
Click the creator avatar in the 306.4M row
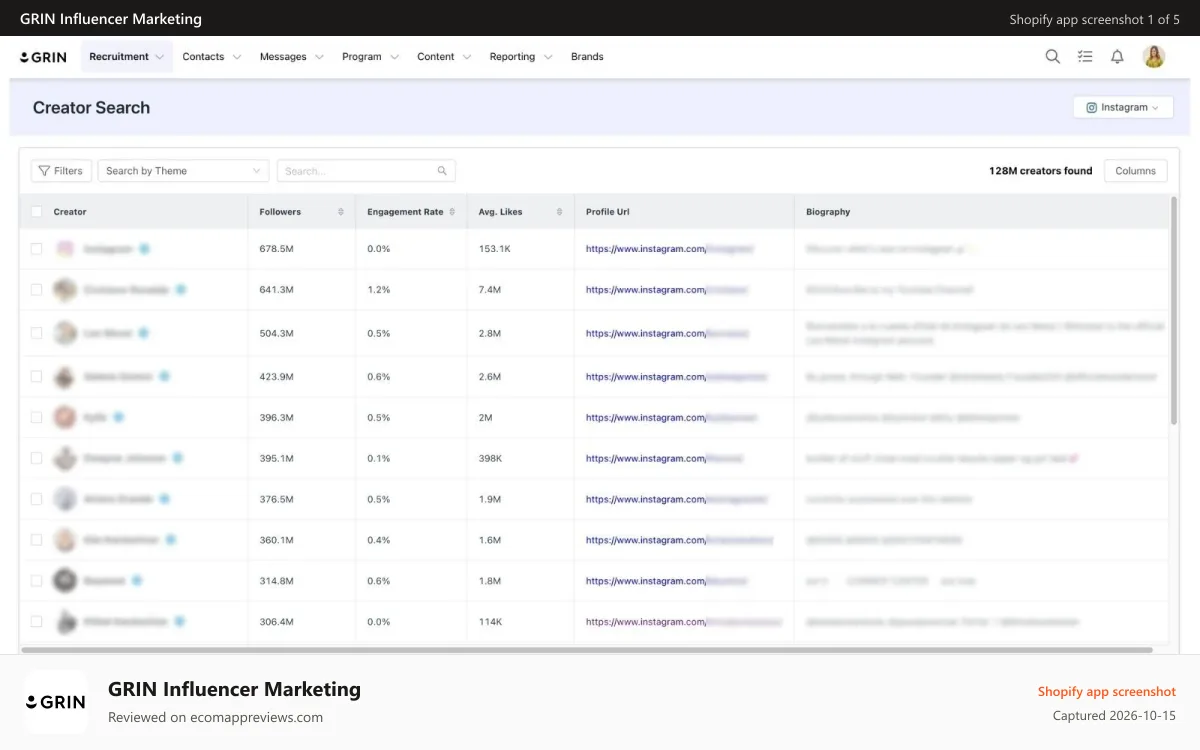(x=65, y=621)
